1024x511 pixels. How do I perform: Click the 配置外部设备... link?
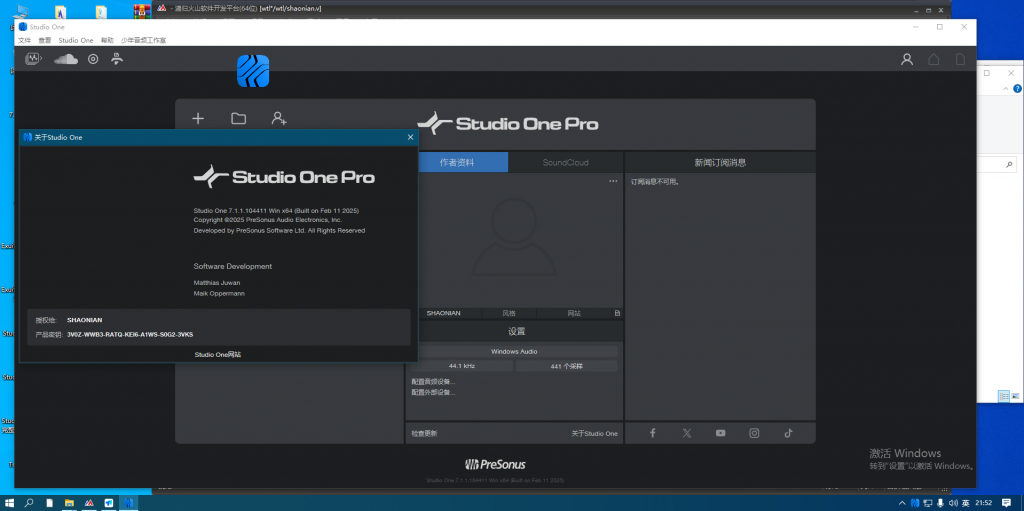pos(433,392)
